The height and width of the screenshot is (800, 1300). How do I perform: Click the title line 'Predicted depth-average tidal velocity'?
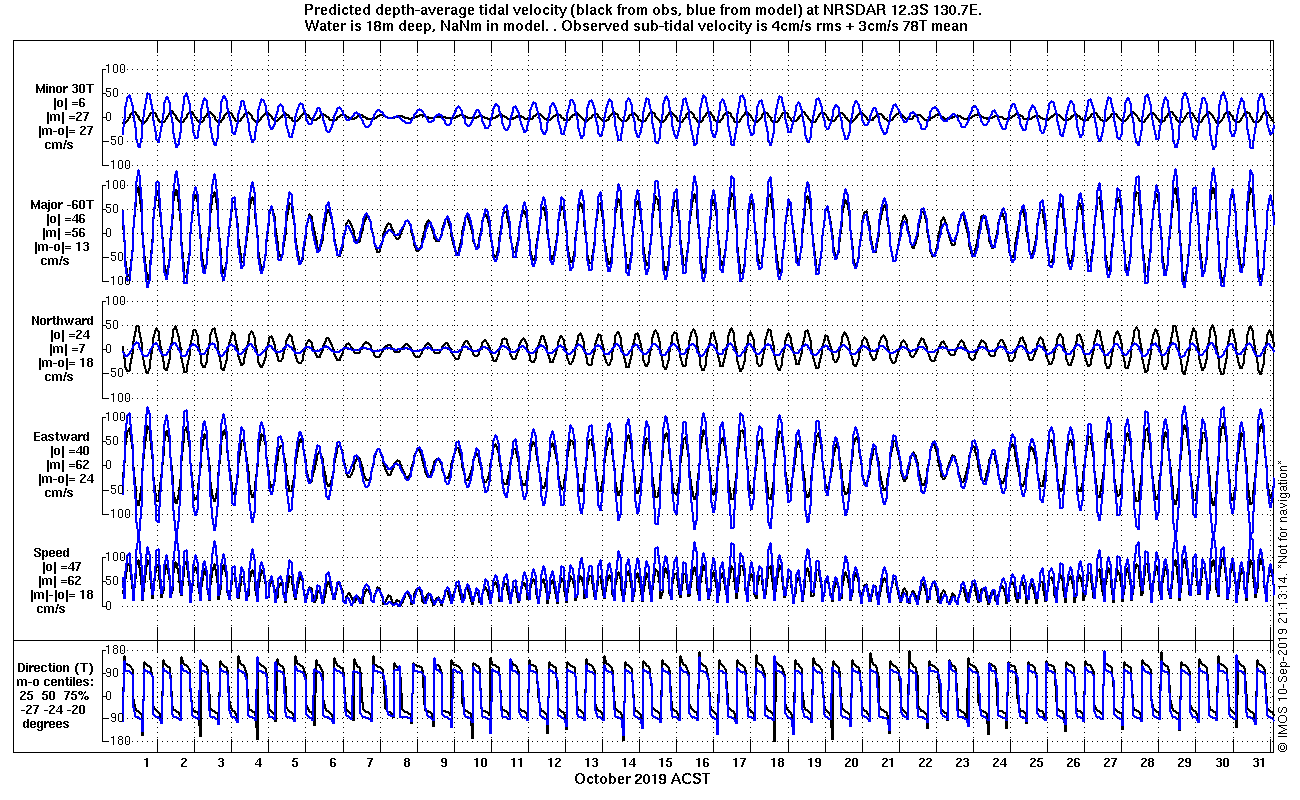(x=645, y=10)
